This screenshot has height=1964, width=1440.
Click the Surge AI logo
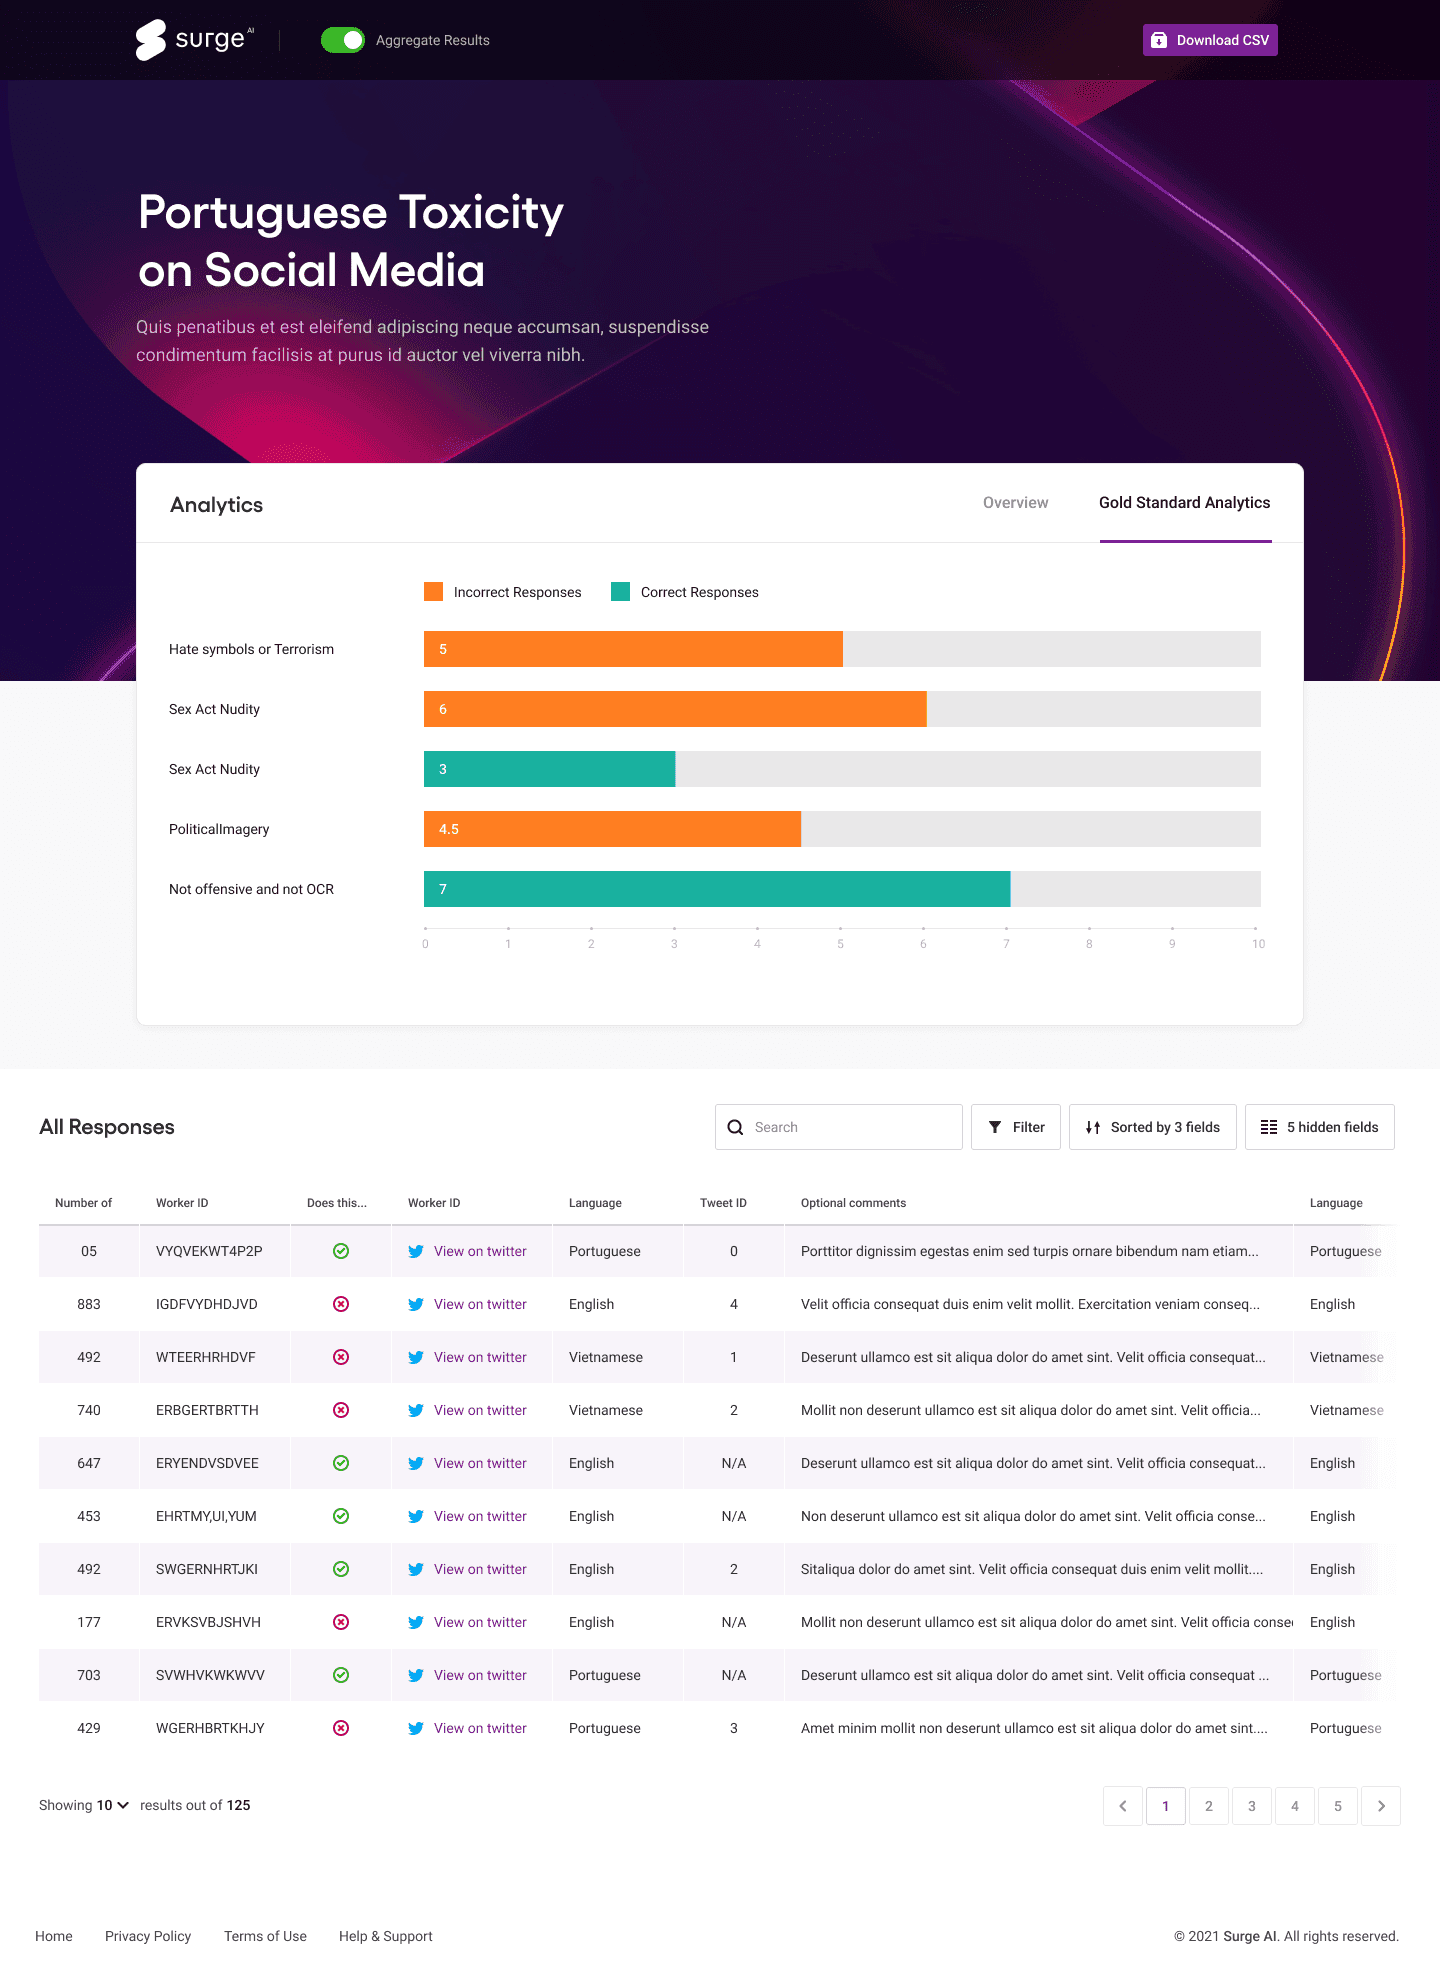[194, 40]
